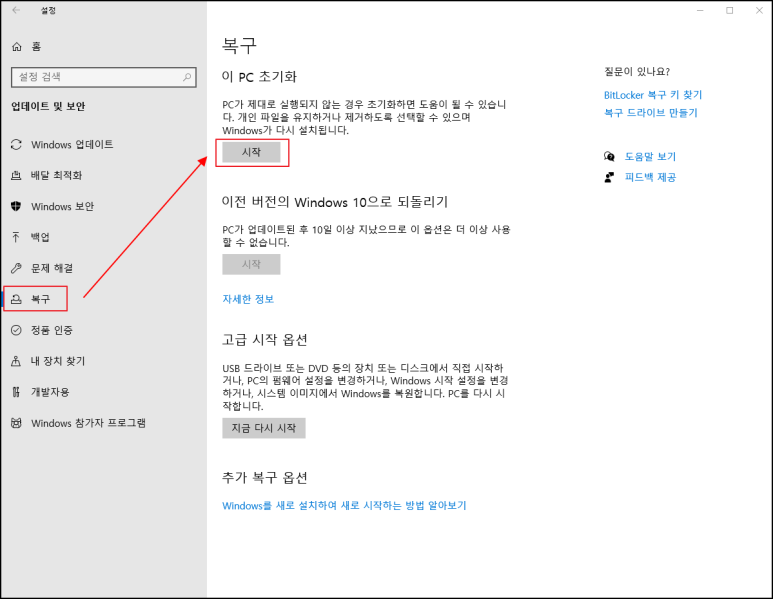
Task: Click the 설정 검색 search field
Action: pos(104,77)
